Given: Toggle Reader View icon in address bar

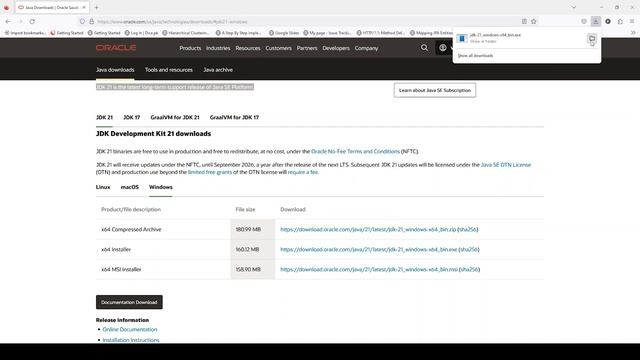Looking at the screenshot, I should click(x=524, y=22).
